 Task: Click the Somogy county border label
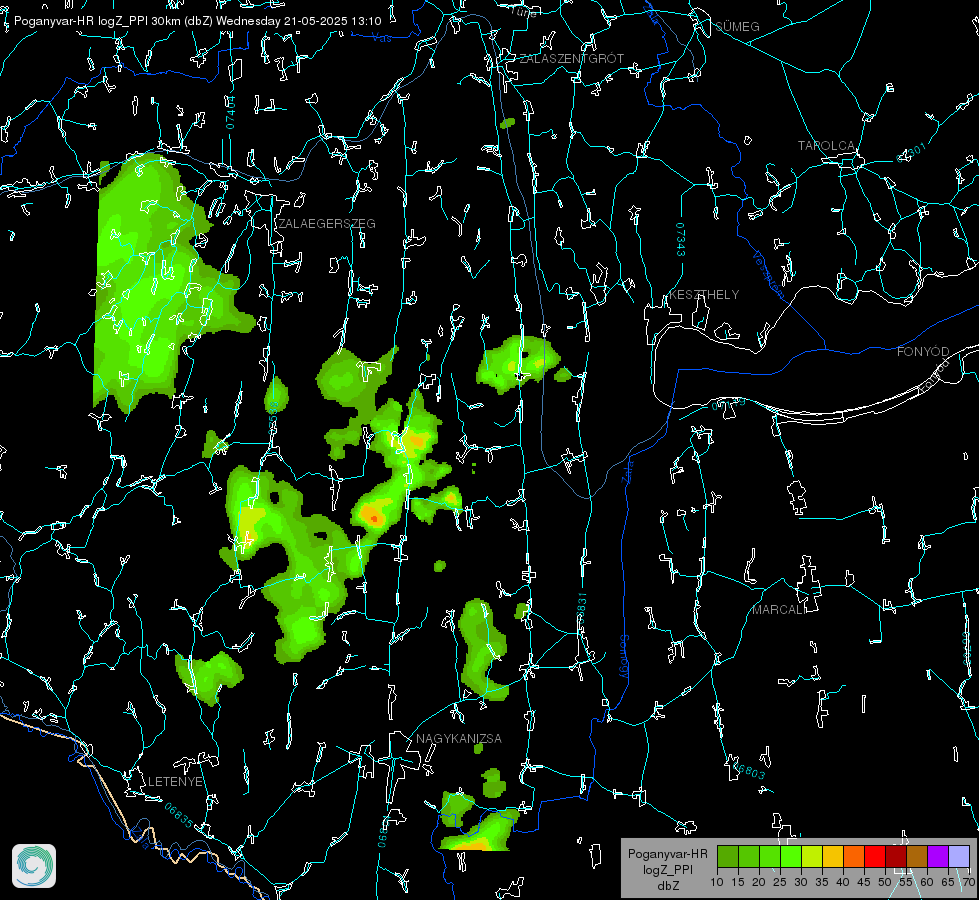(x=624, y=657)
